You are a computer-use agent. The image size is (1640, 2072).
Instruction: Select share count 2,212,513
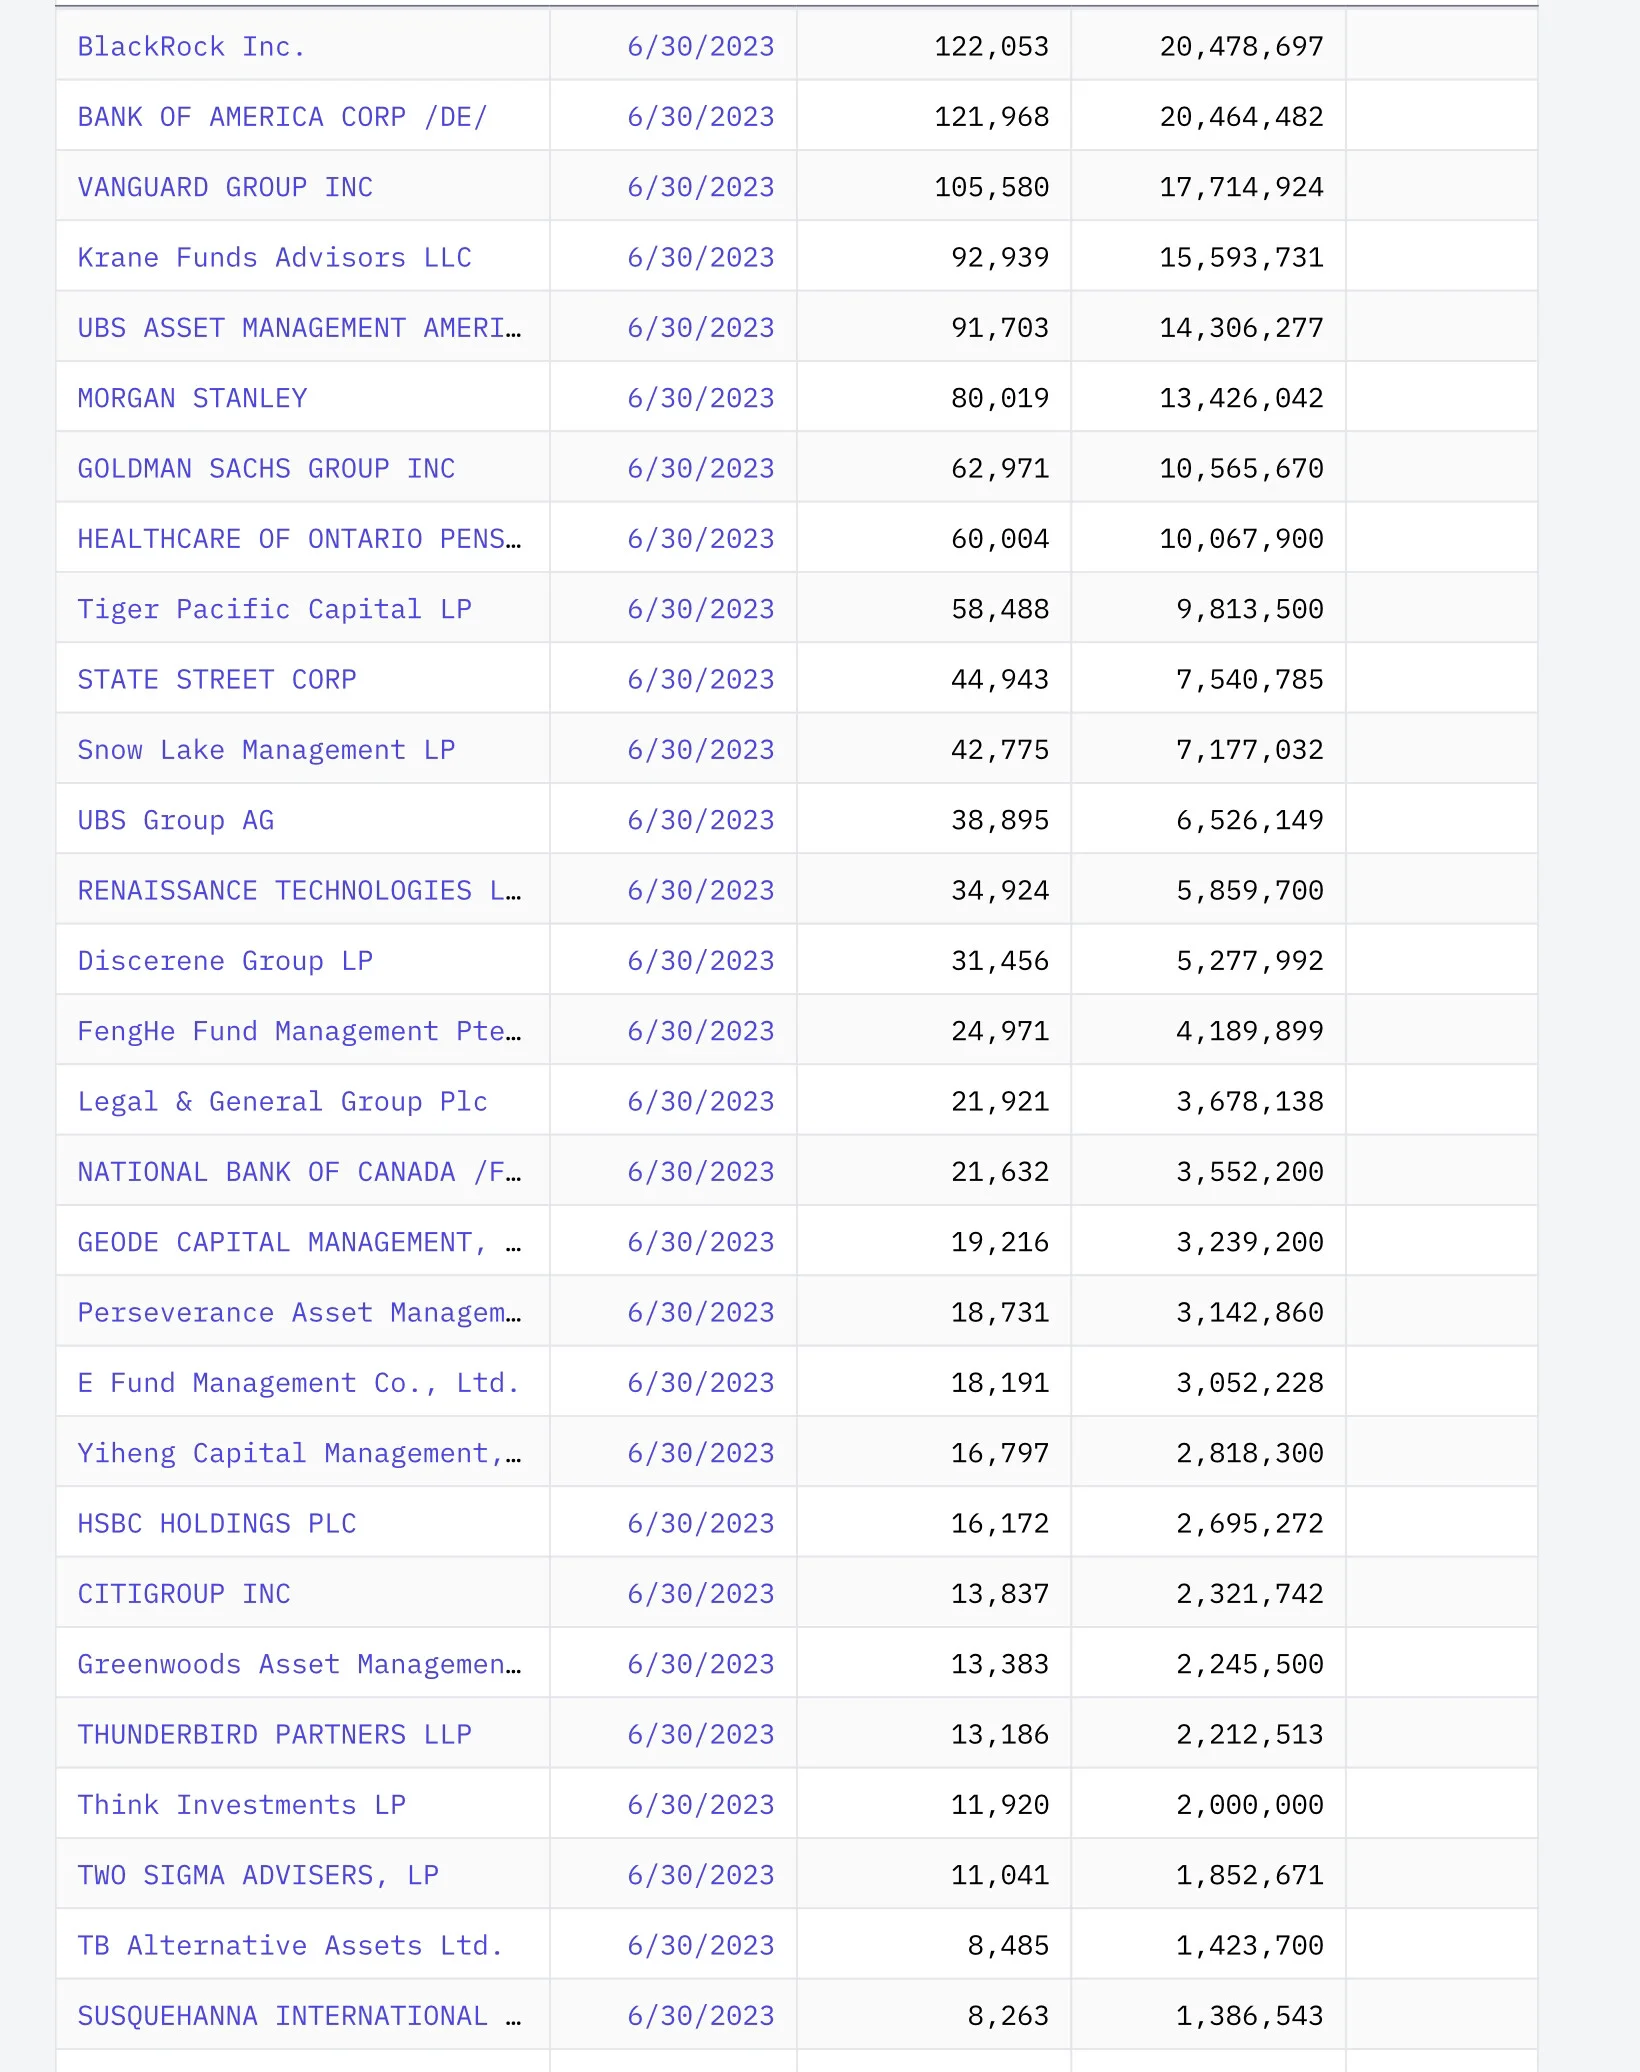click(1250, 1735)
